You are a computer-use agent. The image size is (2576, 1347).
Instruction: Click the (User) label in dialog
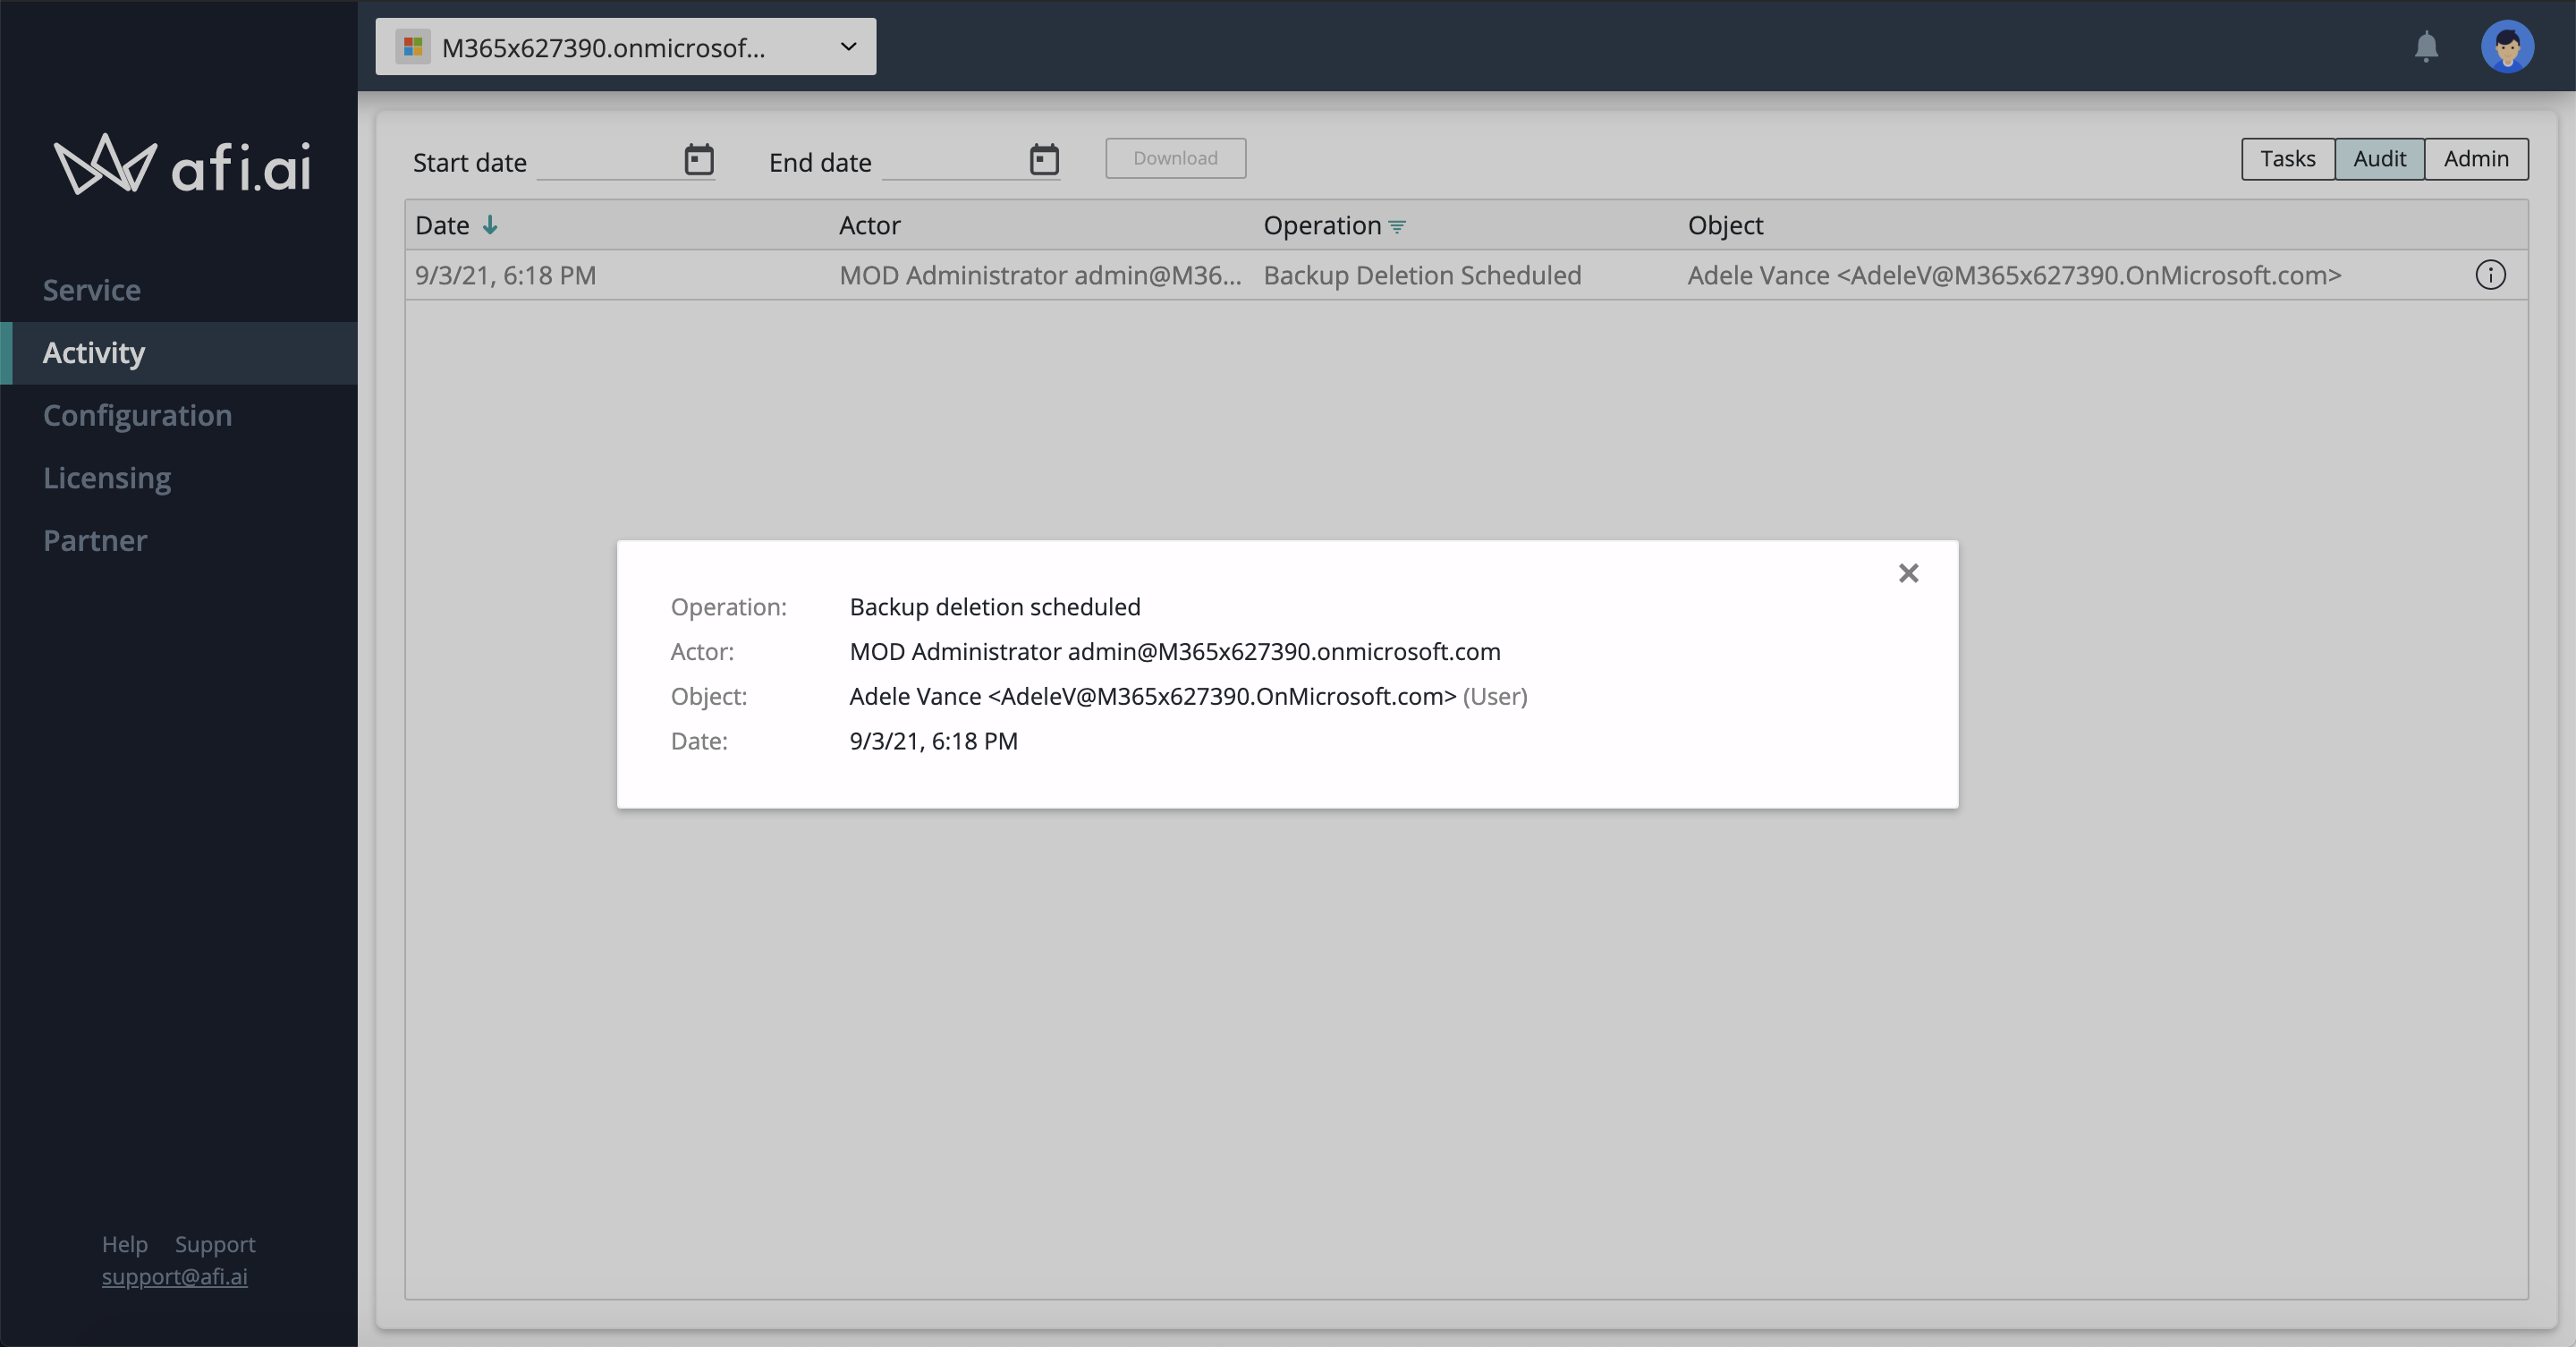coord(1495,696)
